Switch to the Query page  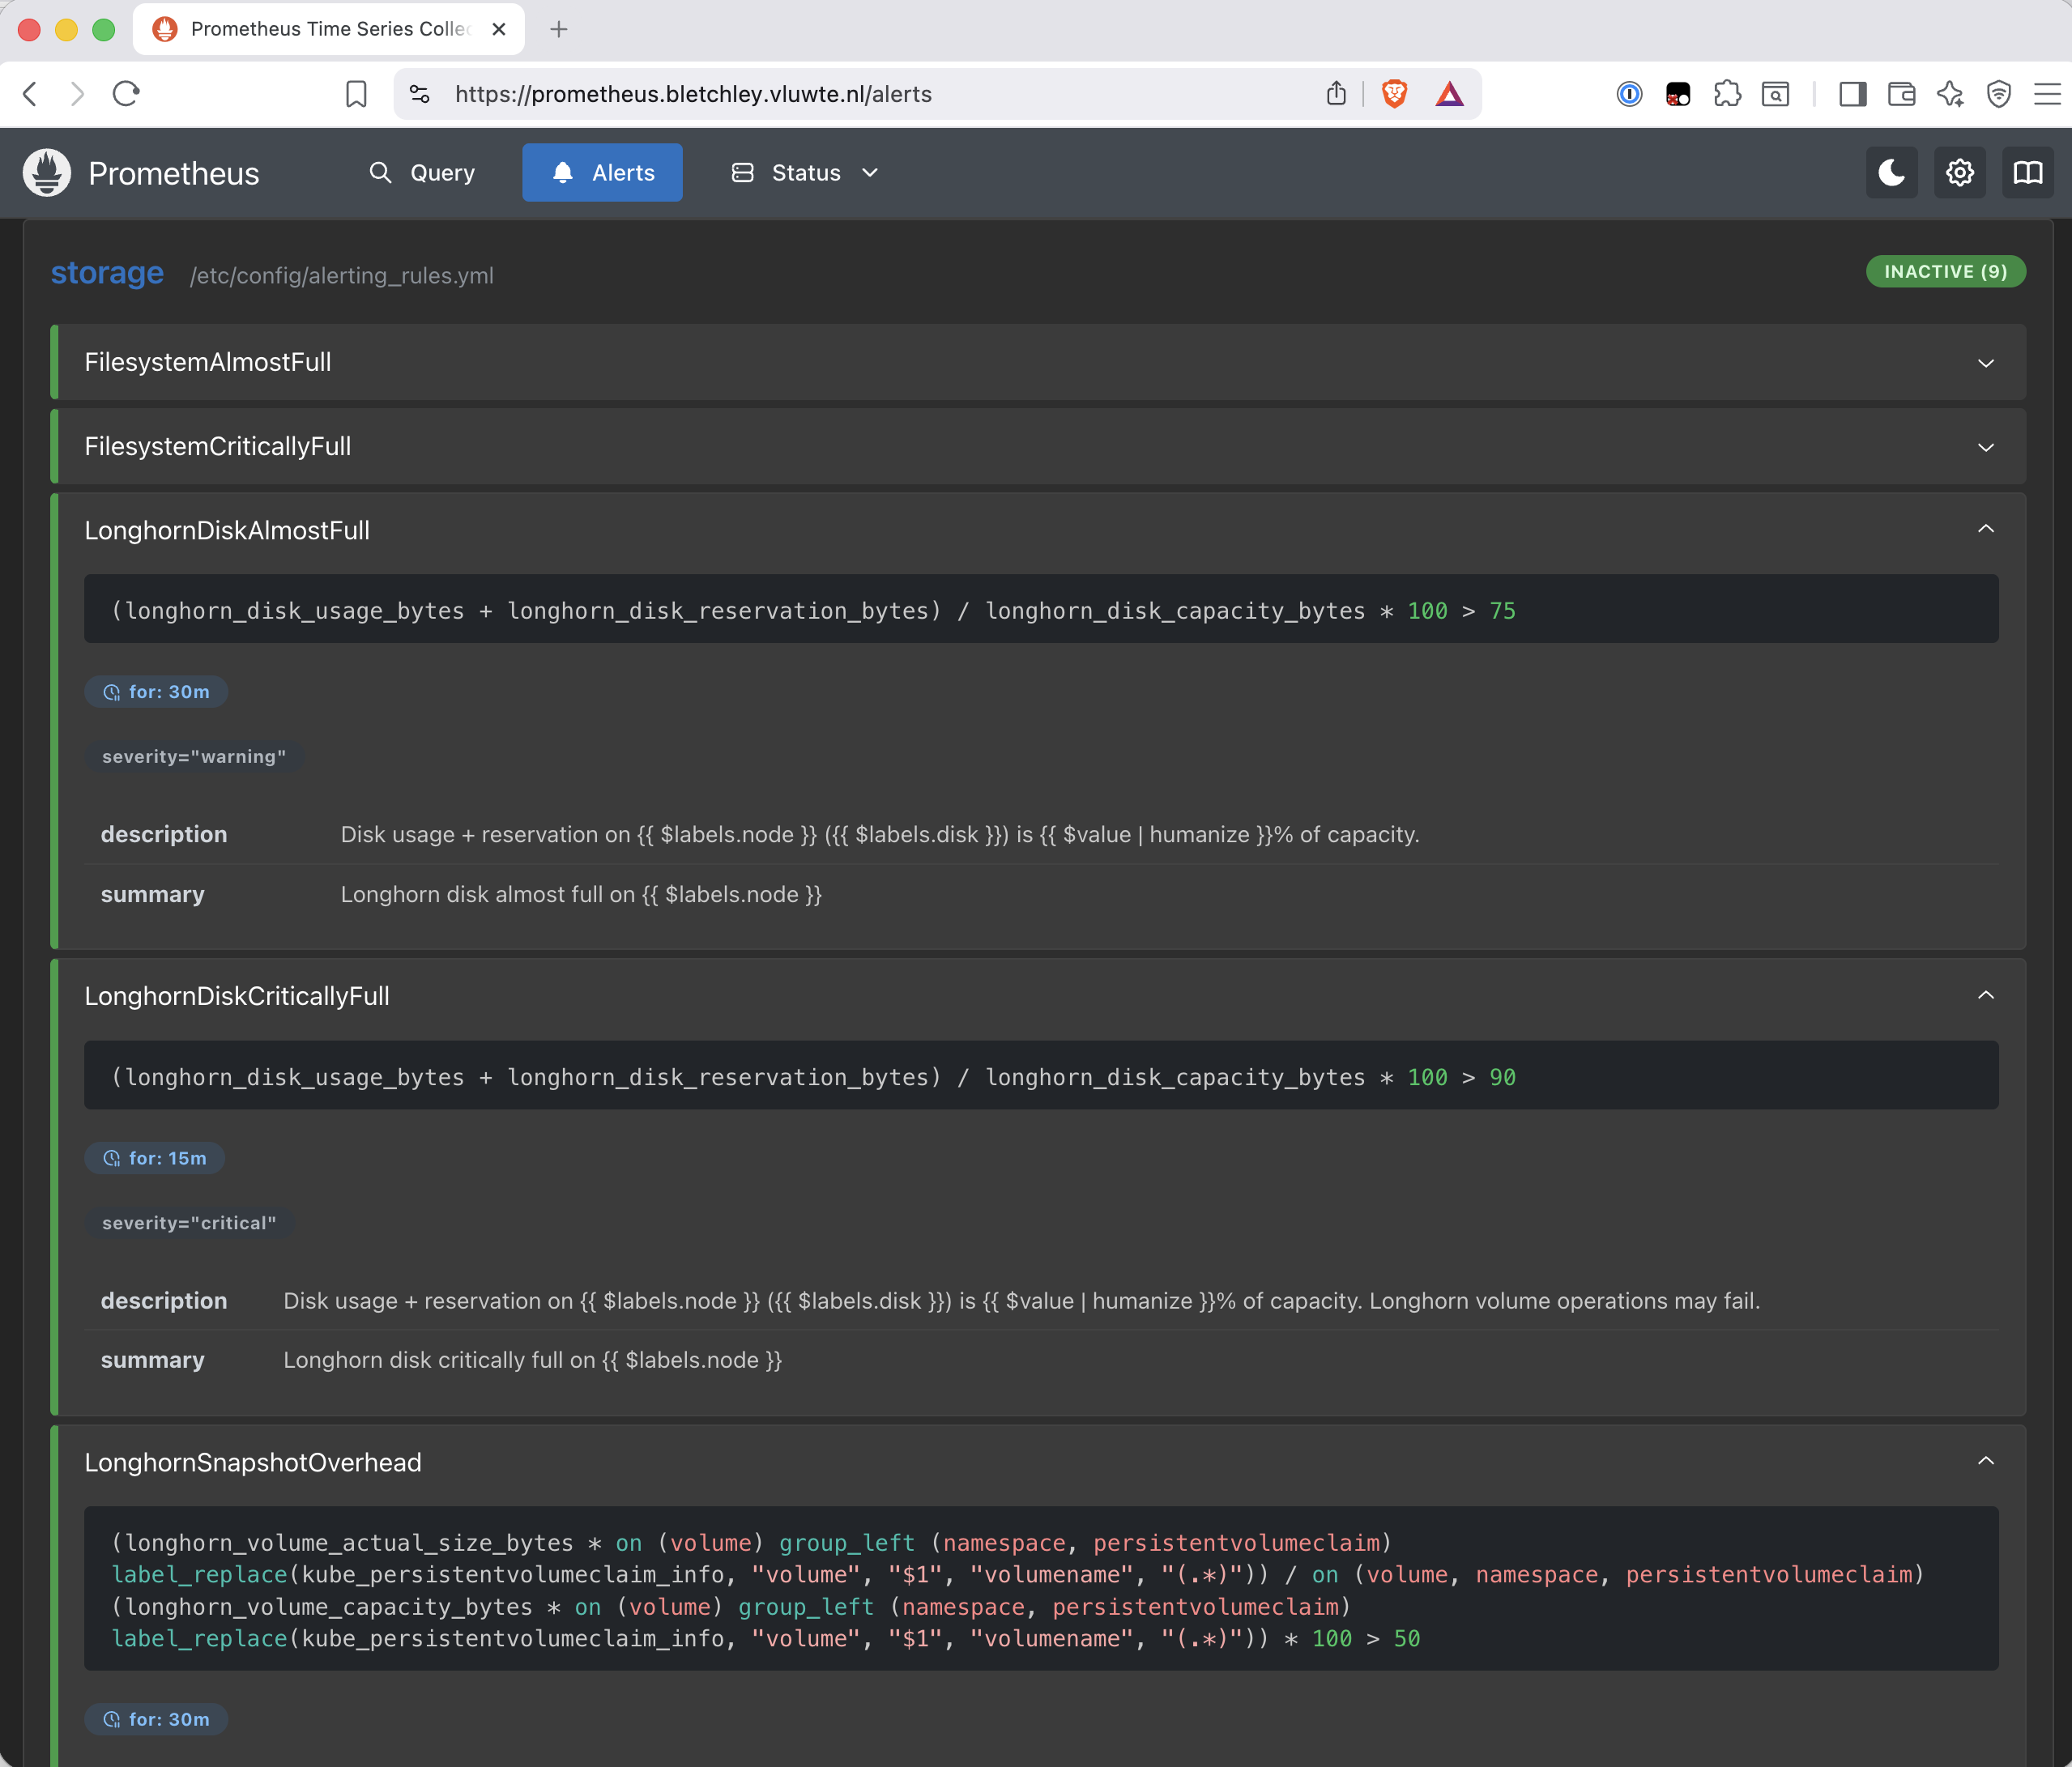(422, 173)
